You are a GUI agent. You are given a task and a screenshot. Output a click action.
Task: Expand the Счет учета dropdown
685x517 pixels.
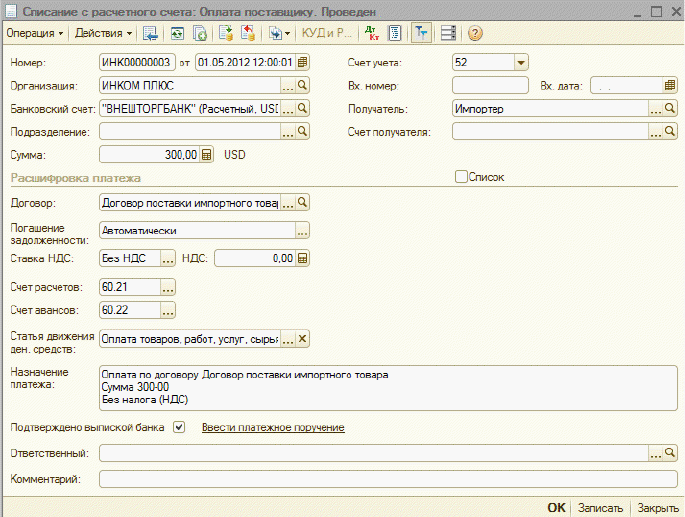[520, 62]
